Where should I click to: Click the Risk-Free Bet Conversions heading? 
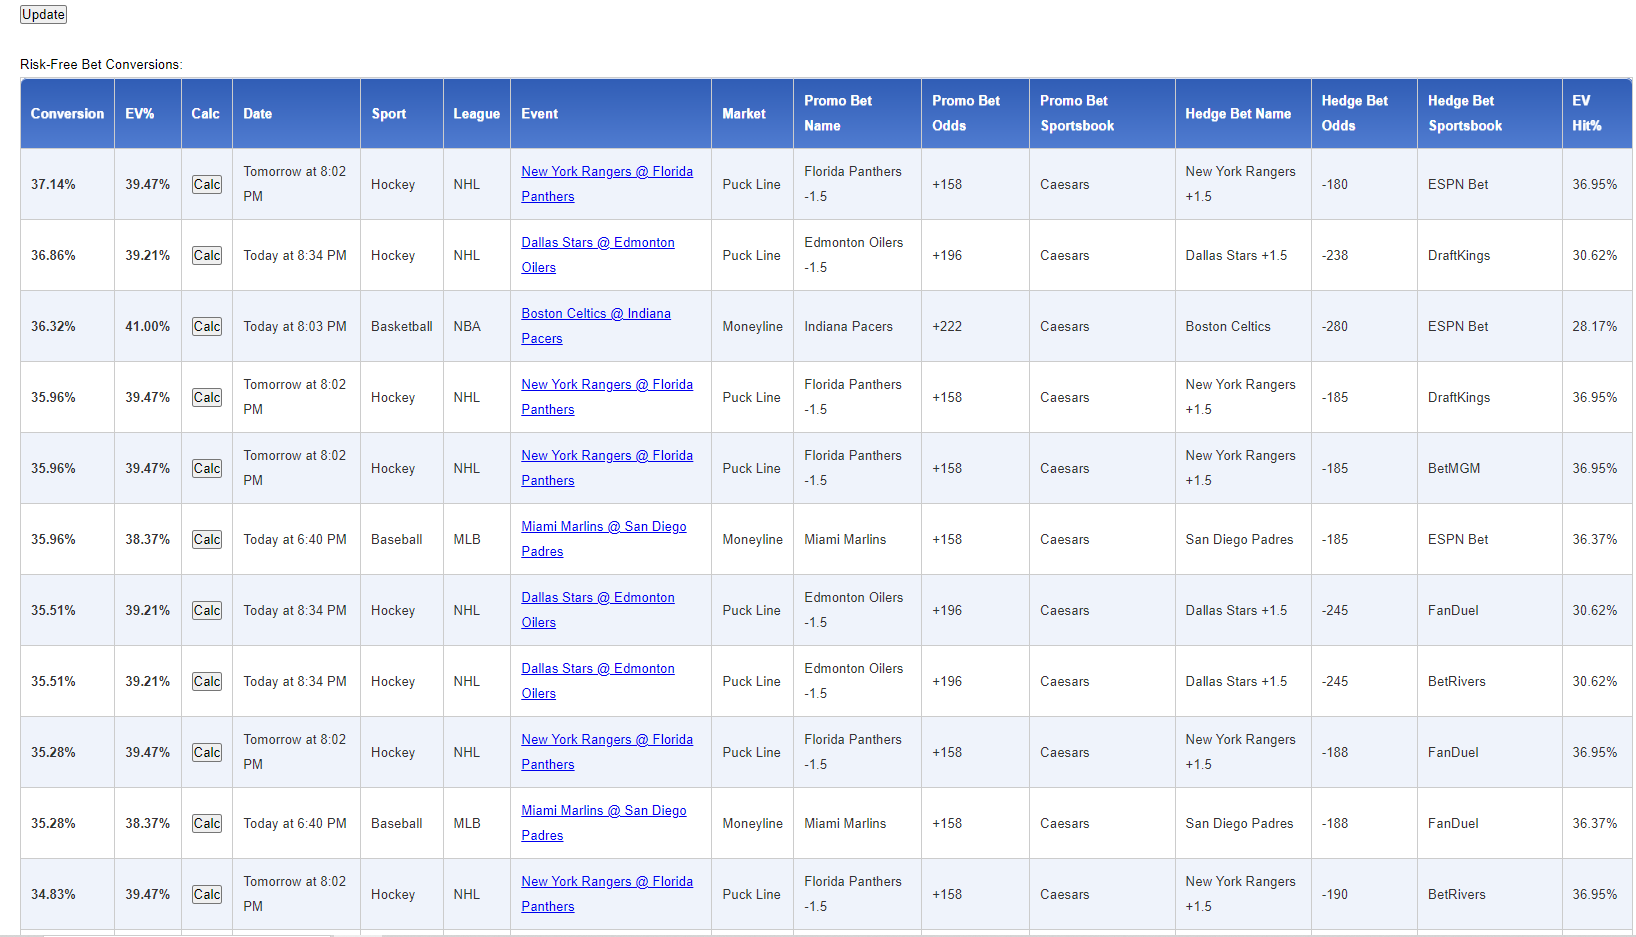tap(101, 64)
